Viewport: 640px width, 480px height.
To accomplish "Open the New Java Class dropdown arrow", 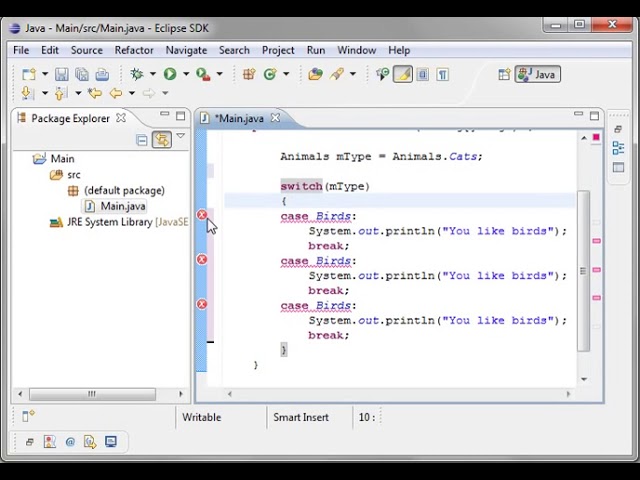I will (286, 74).
